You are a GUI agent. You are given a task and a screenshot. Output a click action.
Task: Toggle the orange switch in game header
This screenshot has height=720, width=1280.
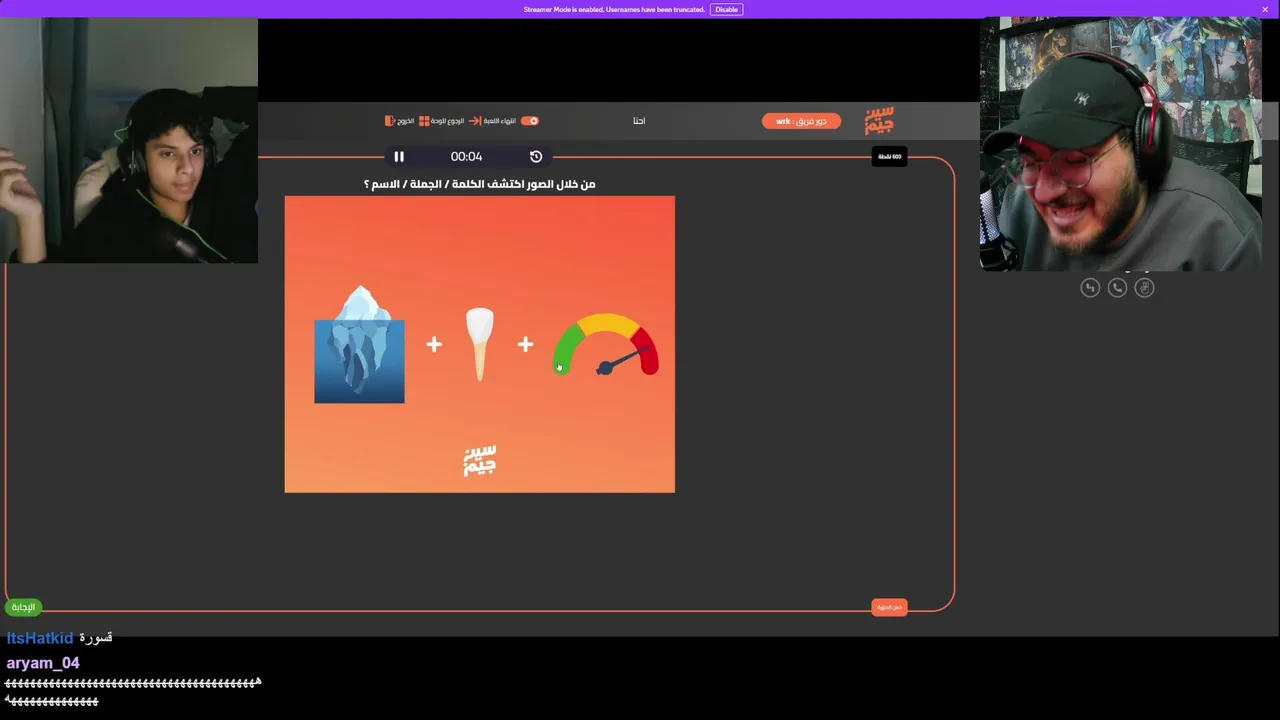530,121
